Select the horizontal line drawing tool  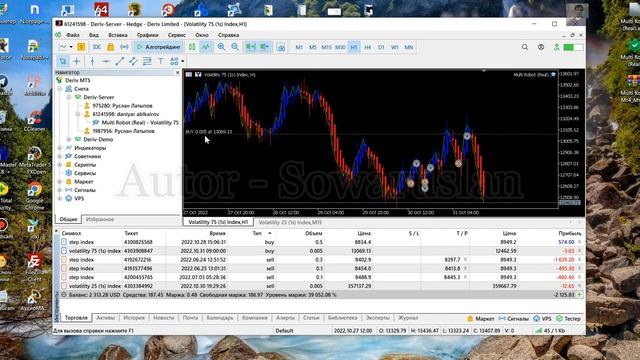106,61
